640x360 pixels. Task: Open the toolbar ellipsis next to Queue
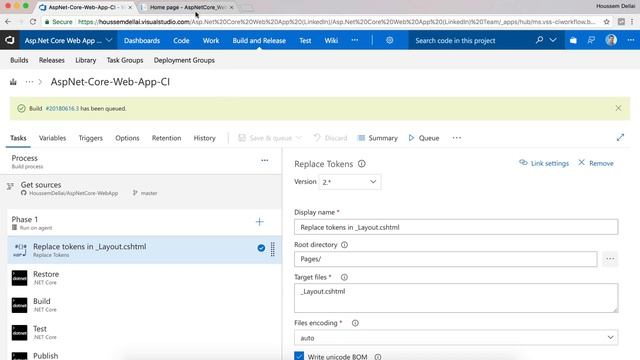(x=456, y=138)
